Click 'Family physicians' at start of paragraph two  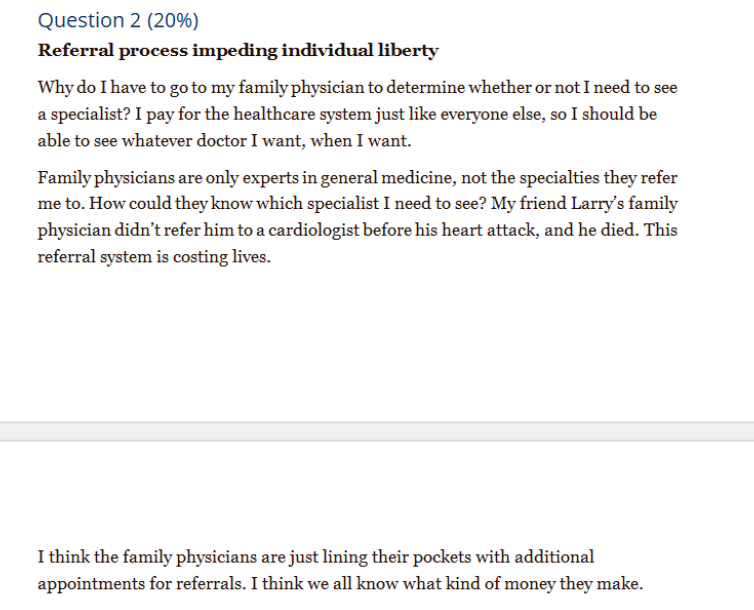106,178
